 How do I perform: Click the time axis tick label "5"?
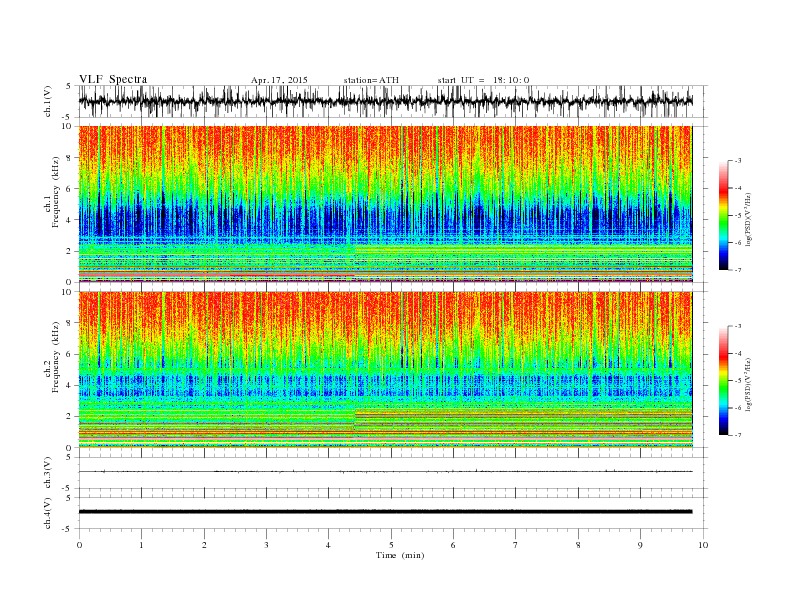(x=391, y=545)
